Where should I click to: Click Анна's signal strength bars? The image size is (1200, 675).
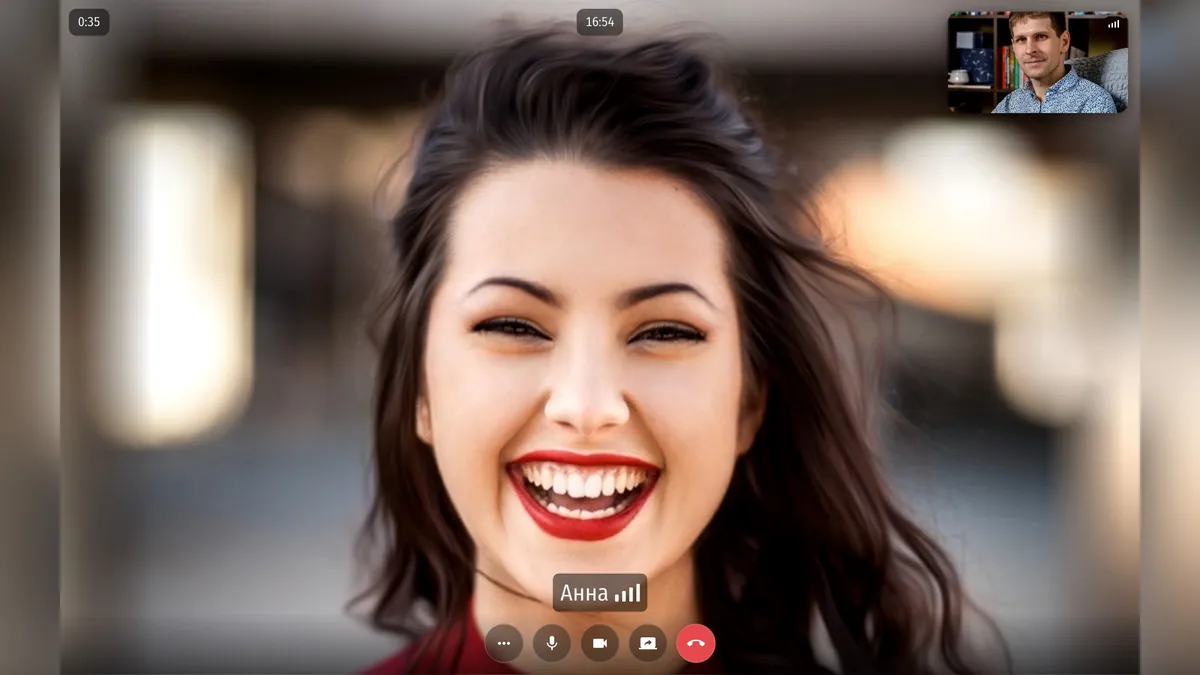(x=628, y=593)
